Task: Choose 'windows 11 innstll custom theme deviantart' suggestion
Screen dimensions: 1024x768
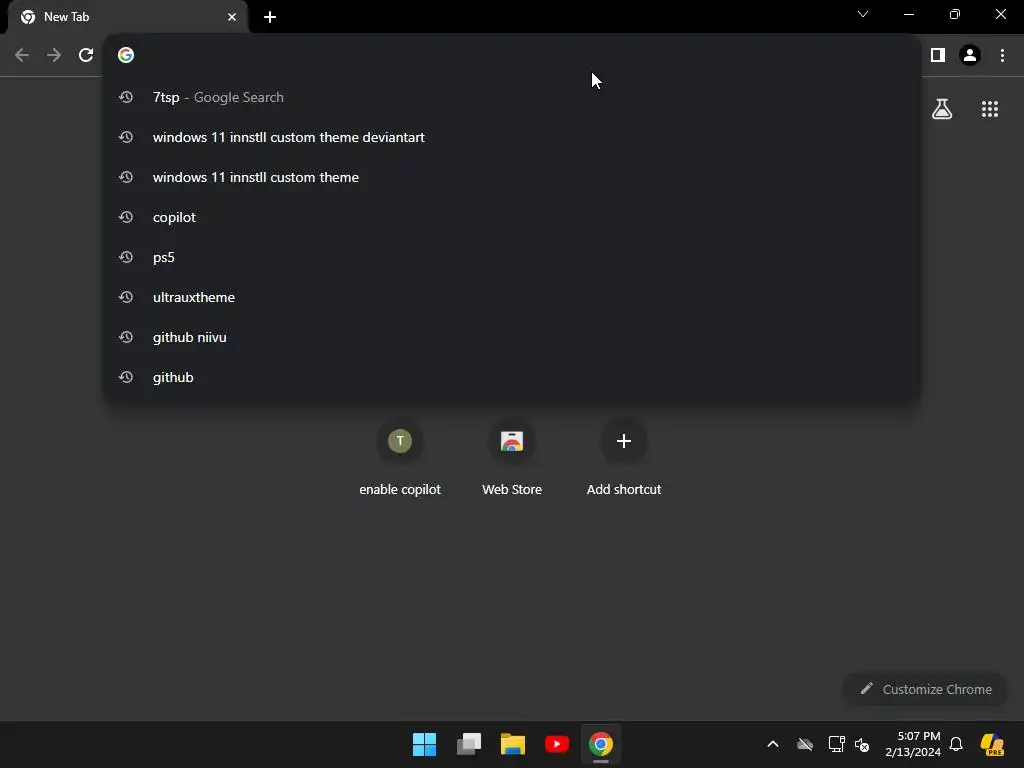Action: [x=512, y=137]
